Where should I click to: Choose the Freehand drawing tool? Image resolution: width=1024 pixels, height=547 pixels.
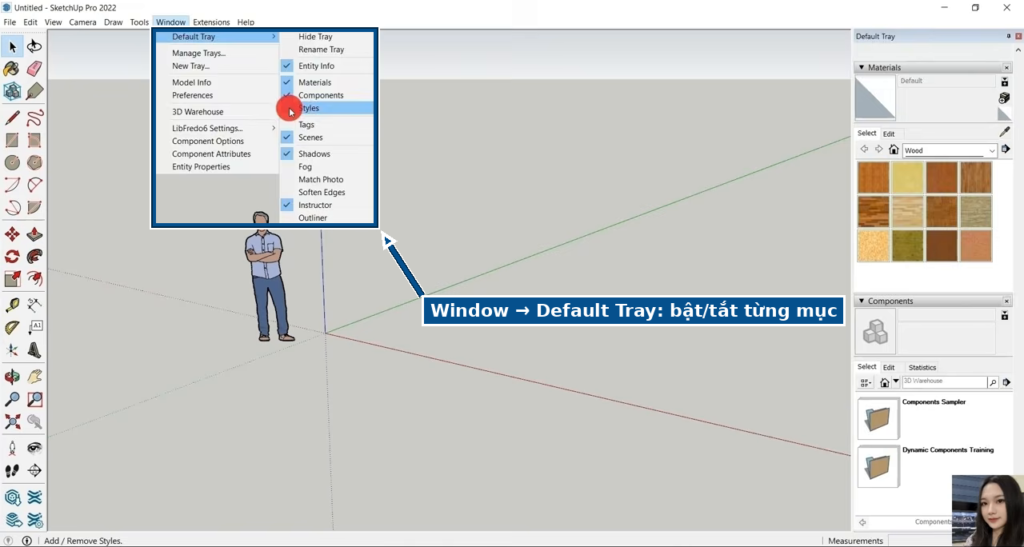pos(35,118)
